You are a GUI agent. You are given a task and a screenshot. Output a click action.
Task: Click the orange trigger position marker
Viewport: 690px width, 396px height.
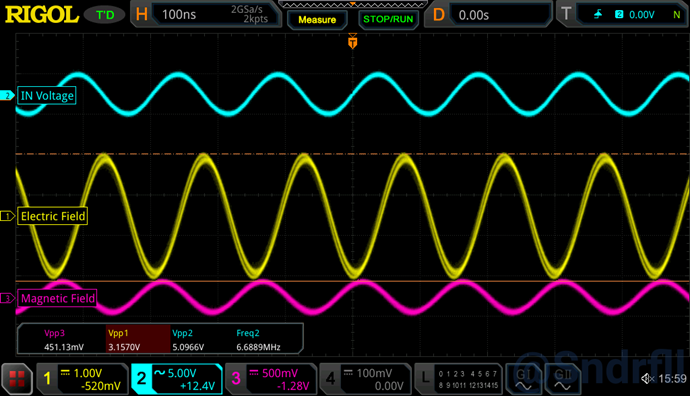pyautogui.click(x=352, y=42)
